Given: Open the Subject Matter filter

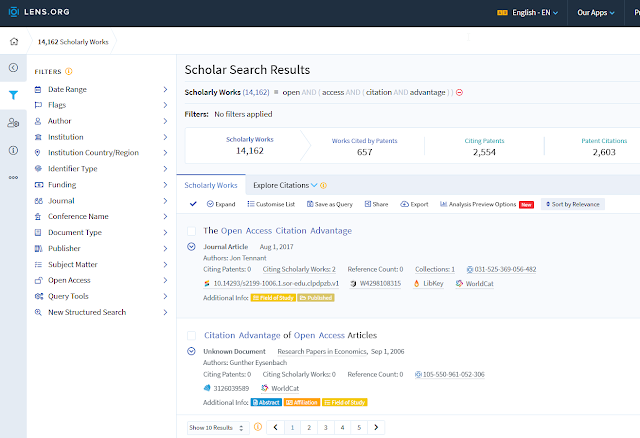Looking at the screenshot, I should click(101, 265).
